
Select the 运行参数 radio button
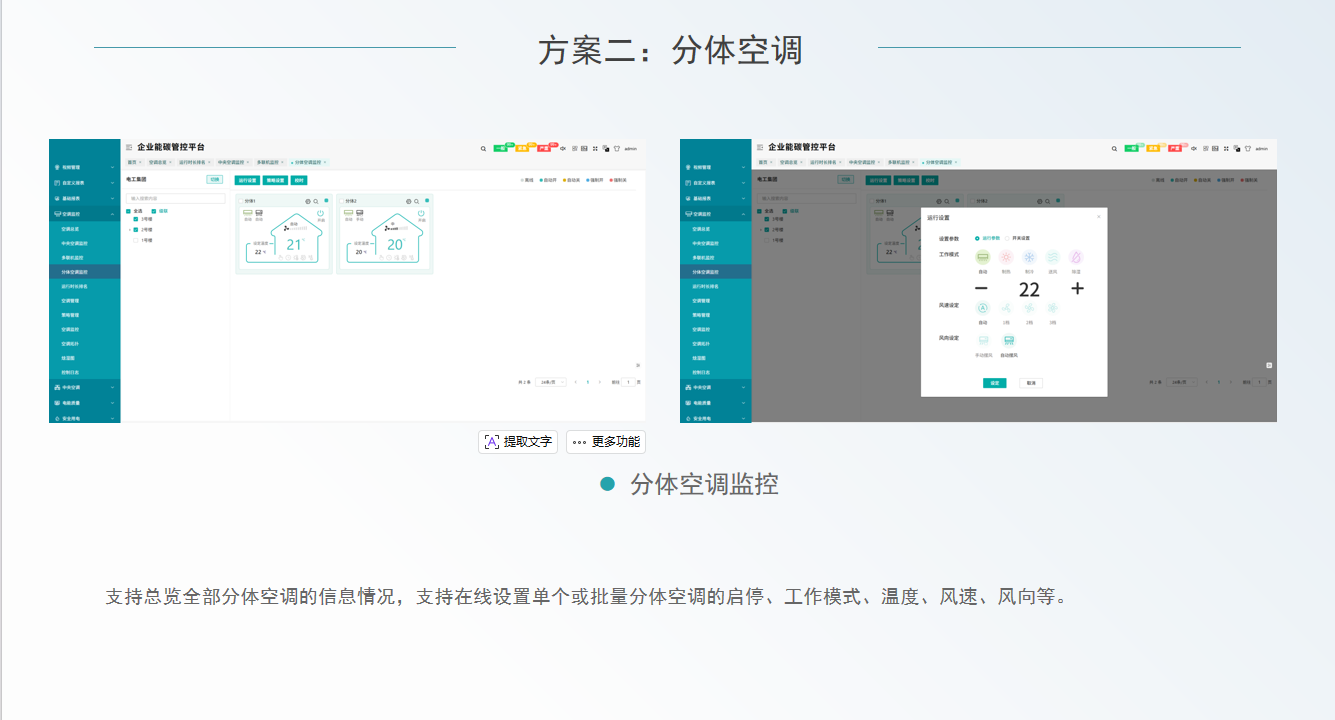tap(977, 238)
